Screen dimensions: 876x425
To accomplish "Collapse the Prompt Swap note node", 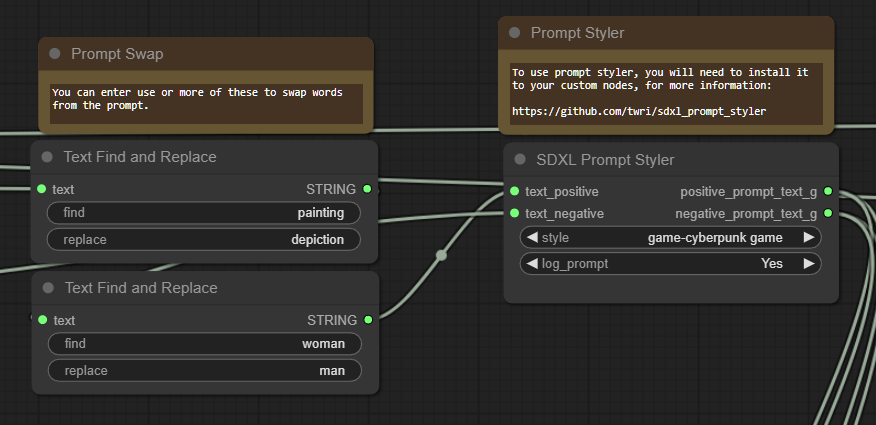I will (55, 54).
